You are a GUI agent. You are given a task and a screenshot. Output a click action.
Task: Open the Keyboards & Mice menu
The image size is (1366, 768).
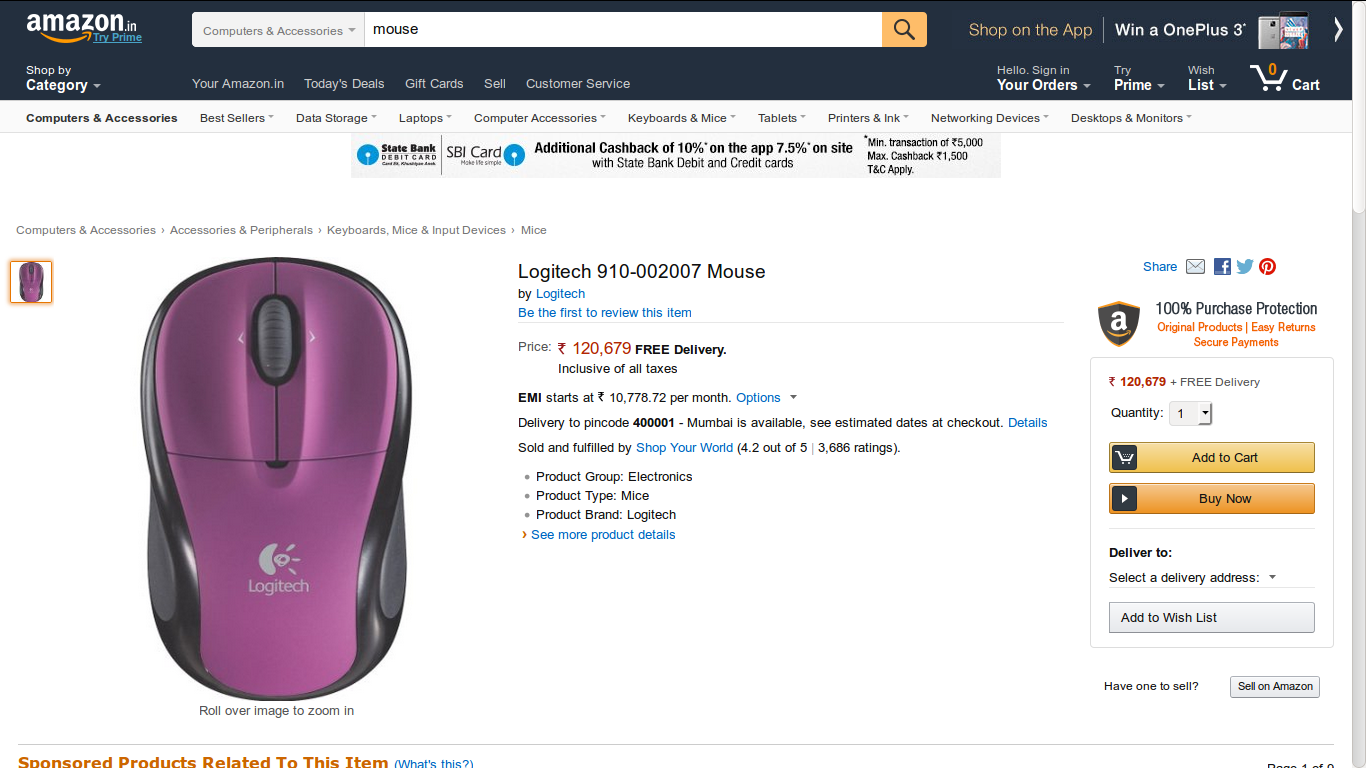click(681, 118)
